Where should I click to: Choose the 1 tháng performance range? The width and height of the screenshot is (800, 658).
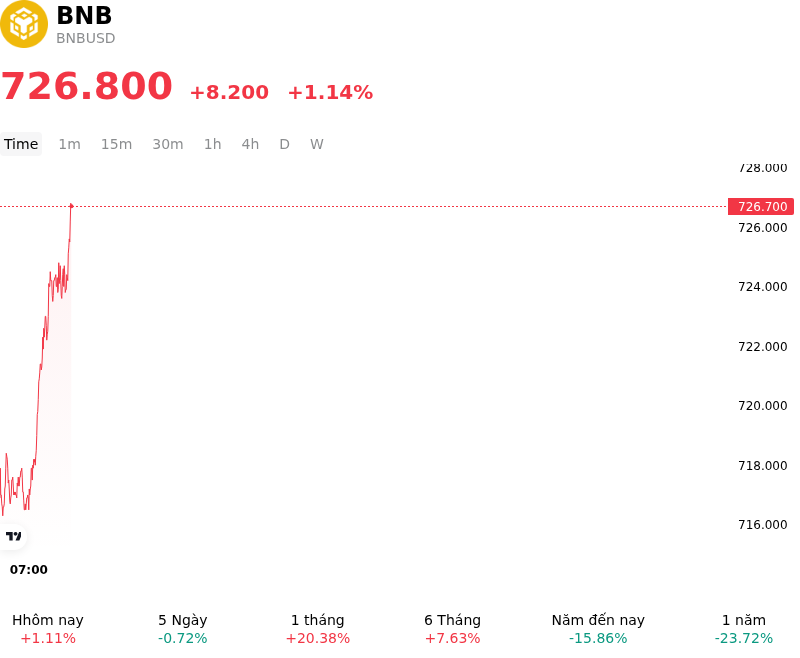tap(317, 629)
